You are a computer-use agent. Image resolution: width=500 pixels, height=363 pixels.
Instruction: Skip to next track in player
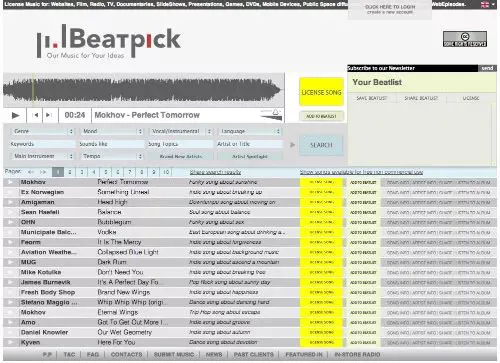[48, 115]
